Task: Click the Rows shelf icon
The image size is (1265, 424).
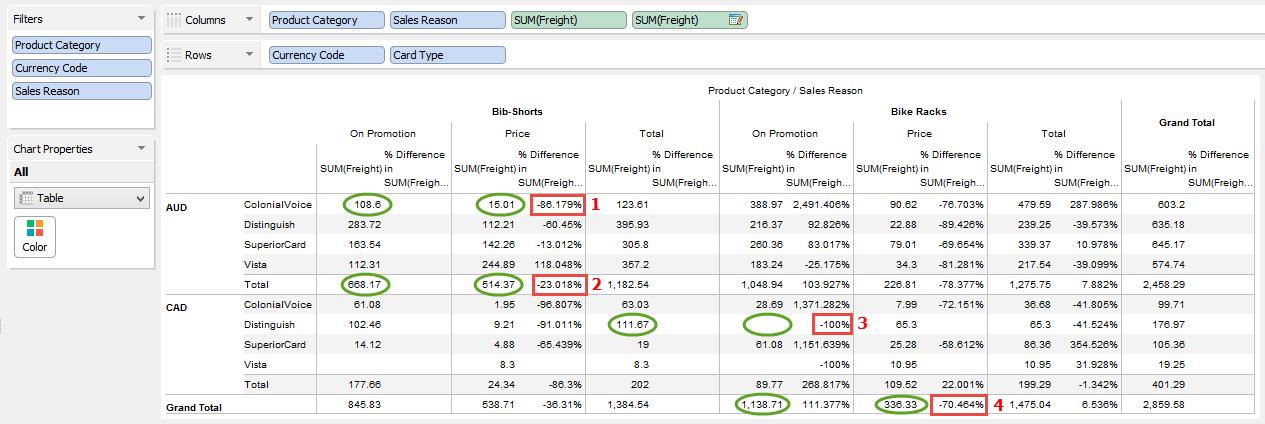Action: (x=174, y=55)
